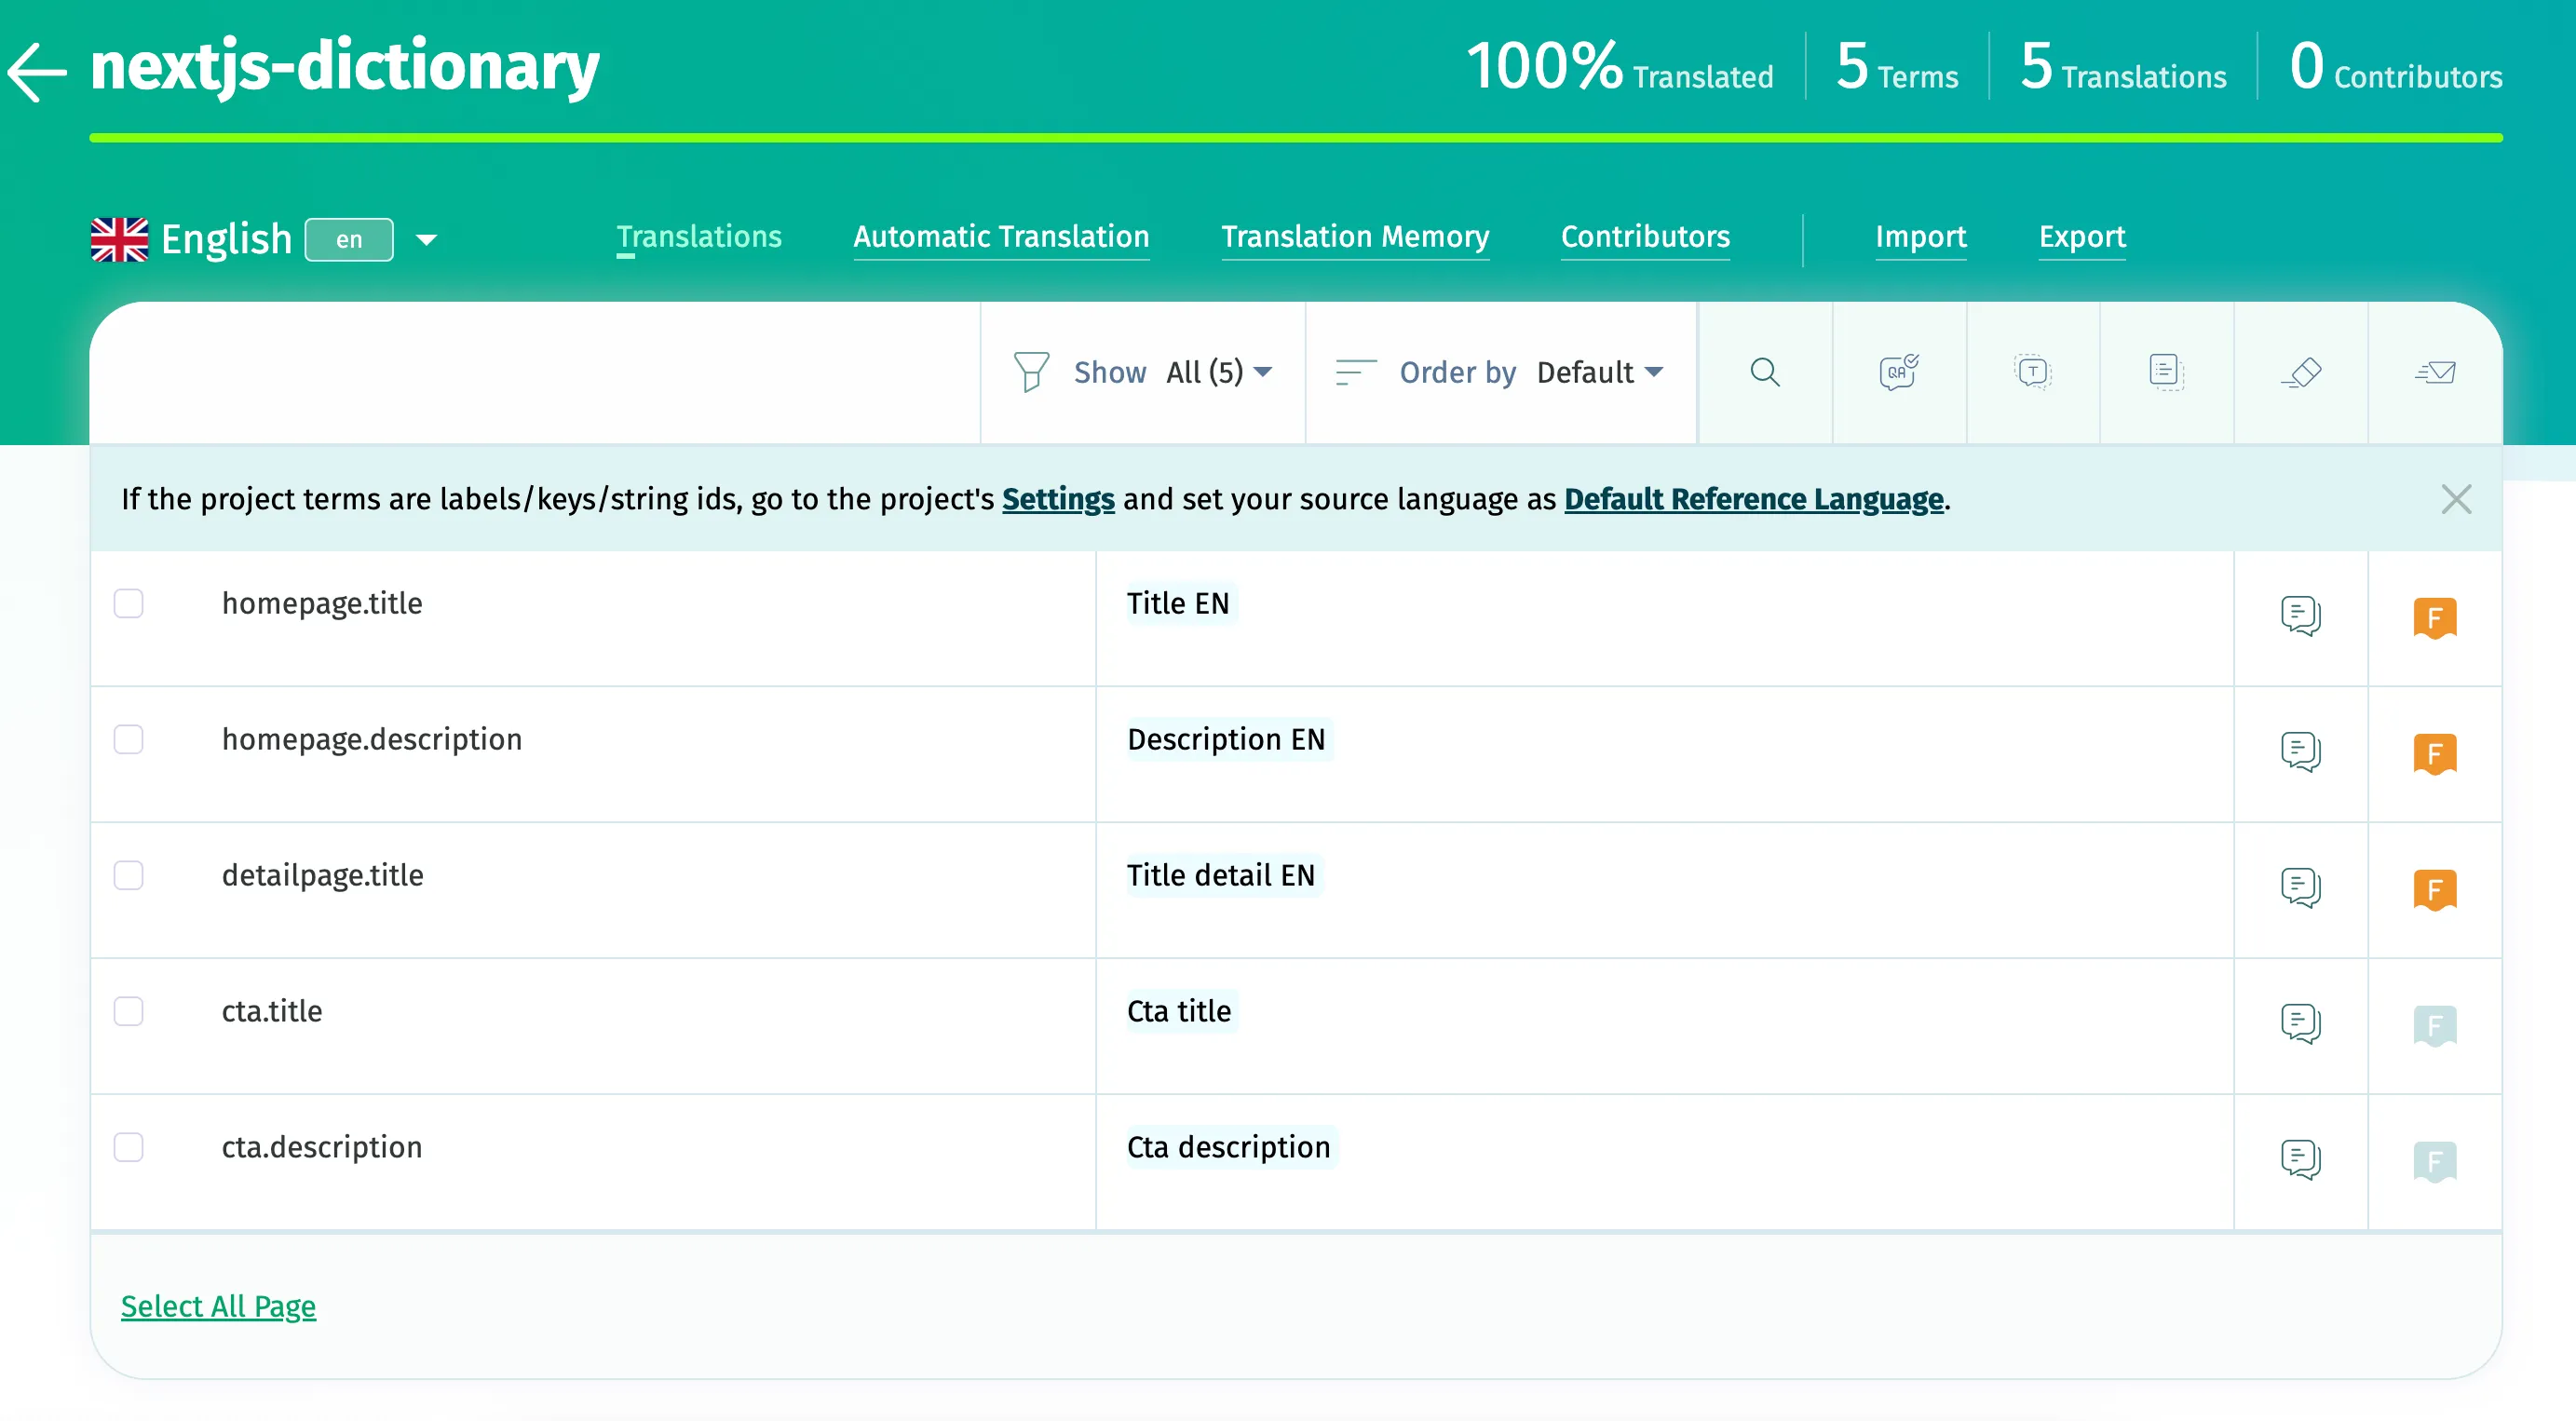
Task: Run QA checks using the QA icon
Action: 1898,372
